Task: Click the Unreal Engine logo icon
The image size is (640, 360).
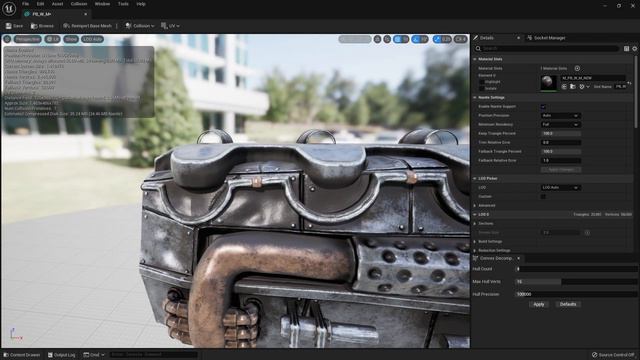Action: click(x=9, y=9)
